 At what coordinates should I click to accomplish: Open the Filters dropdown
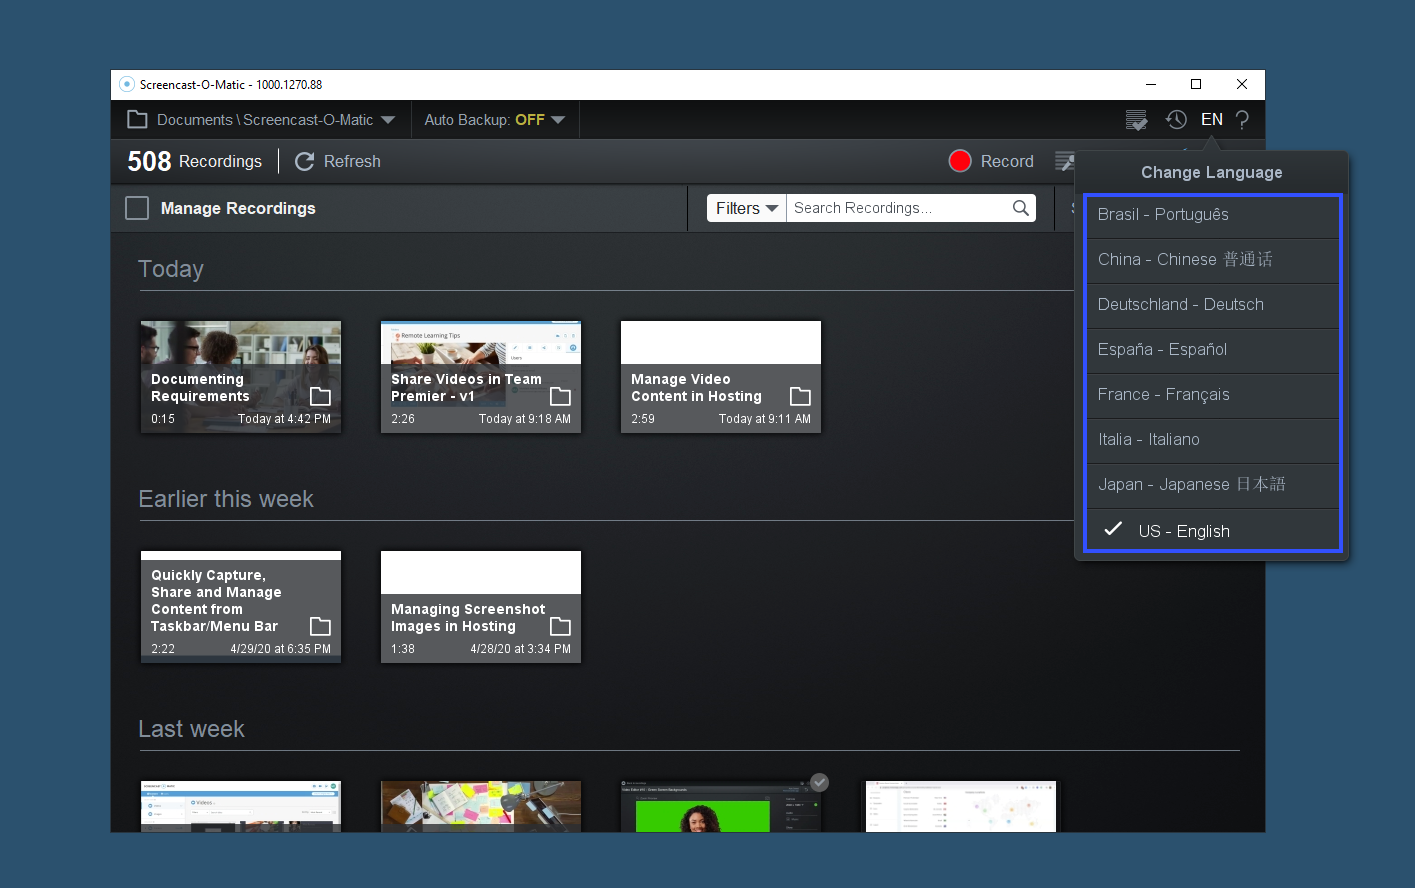click(747, 208)
